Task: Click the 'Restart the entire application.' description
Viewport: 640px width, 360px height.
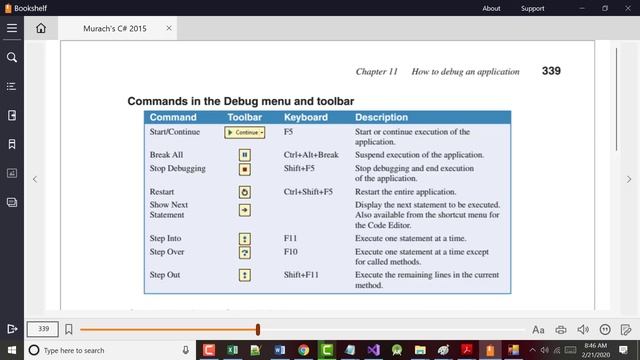Action: click(x=405, y=191)
